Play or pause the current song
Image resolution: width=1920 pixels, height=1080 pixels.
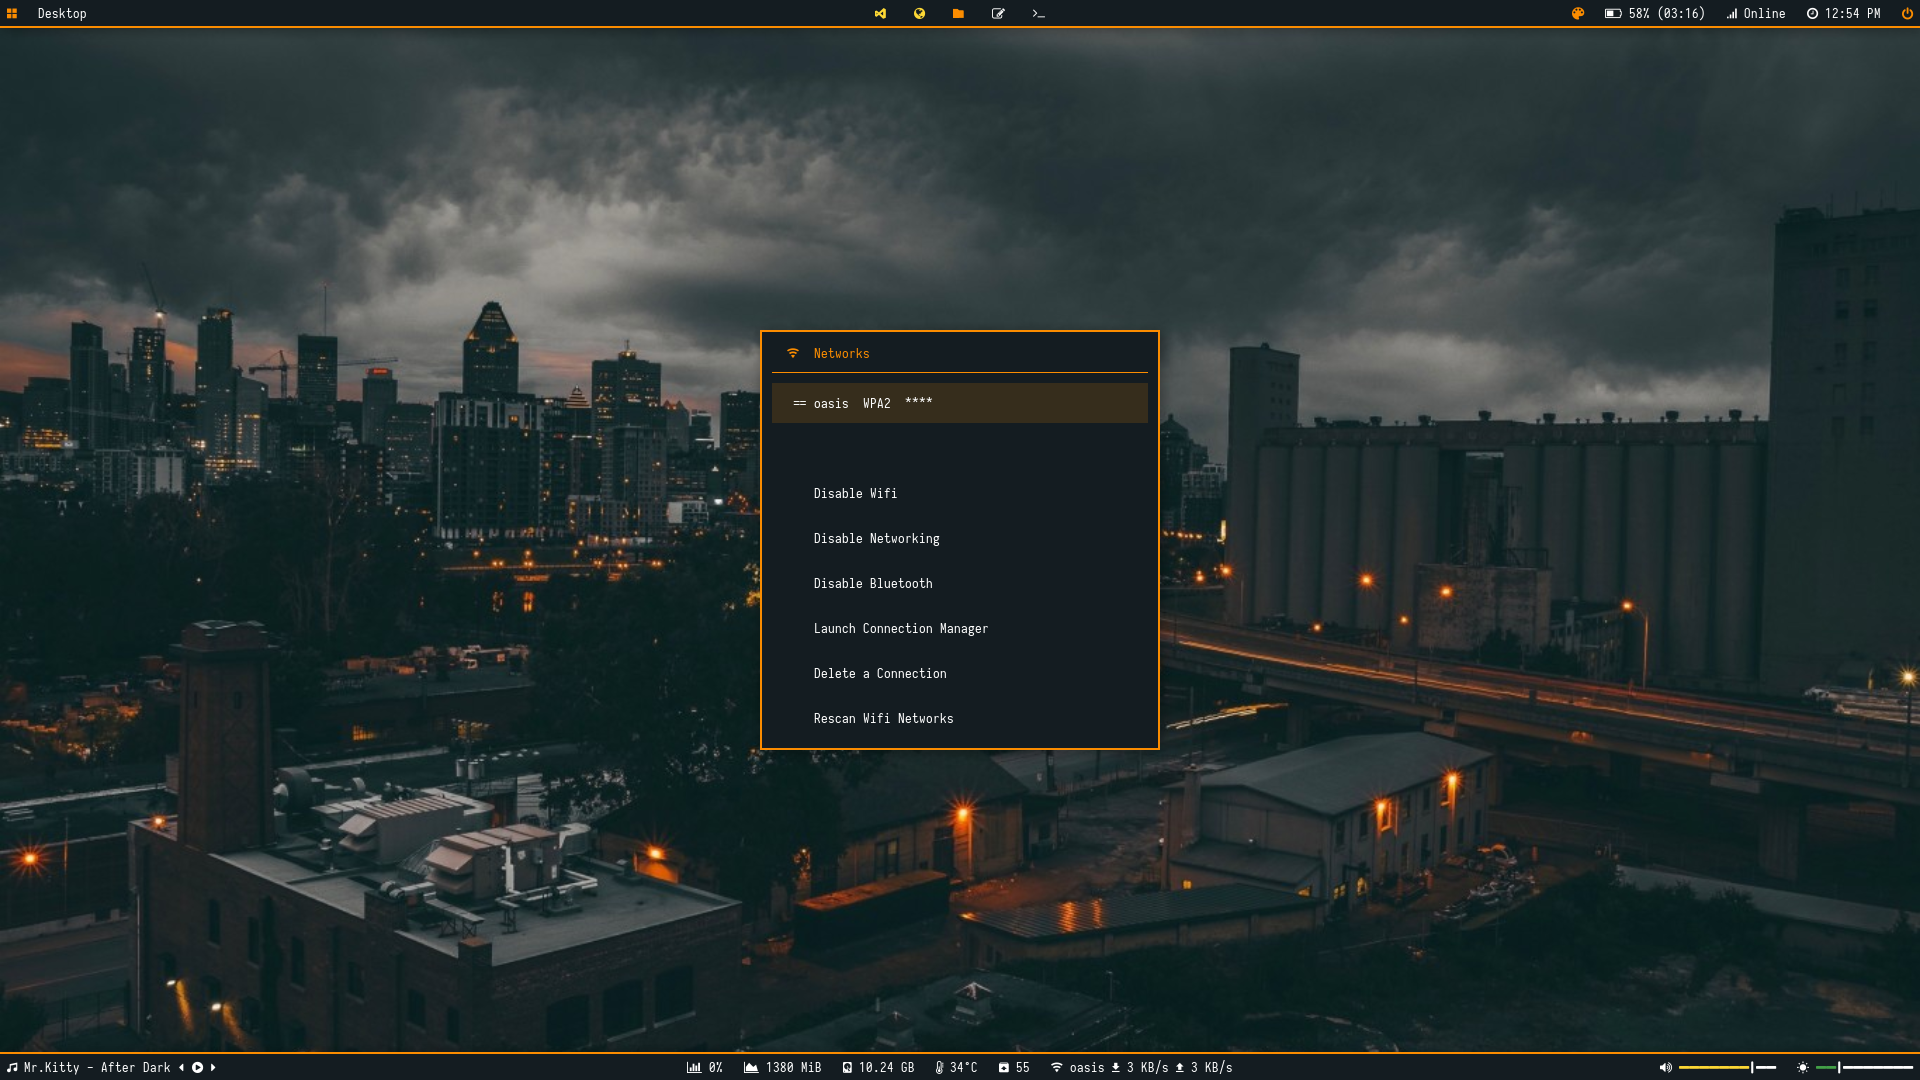point(197,1068)
